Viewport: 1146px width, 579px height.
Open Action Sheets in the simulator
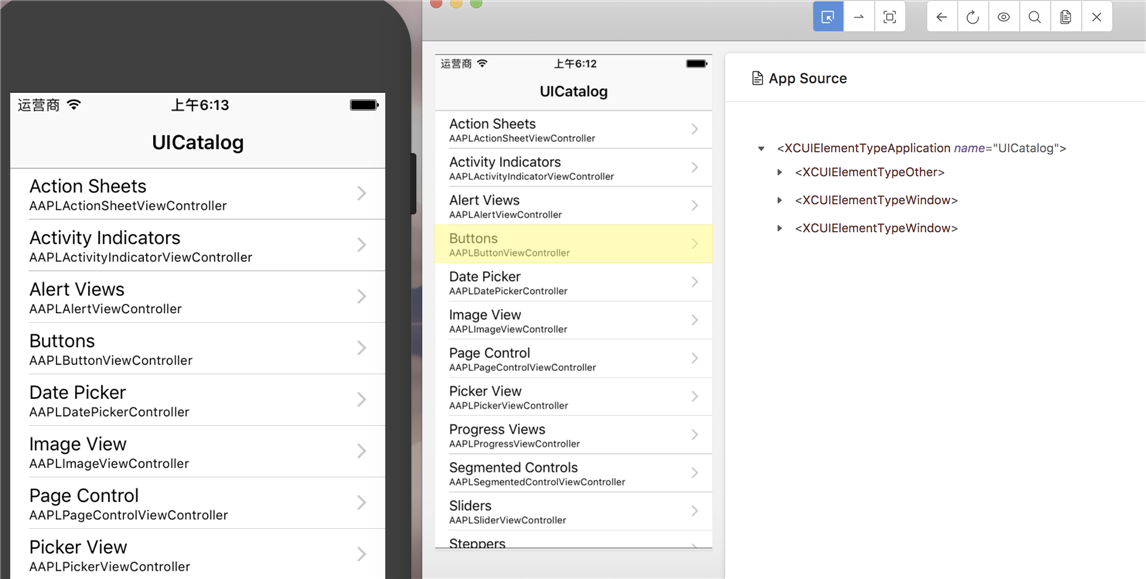(197, 194)
